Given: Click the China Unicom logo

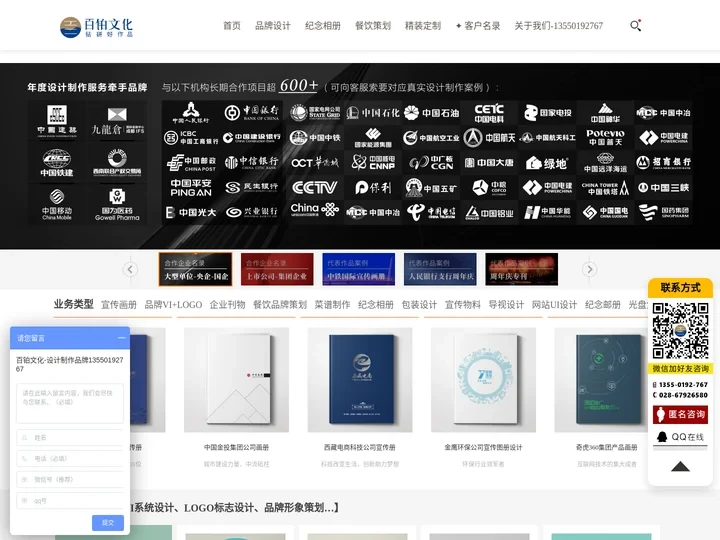Looking at the screenshot, I should (315, 210).
